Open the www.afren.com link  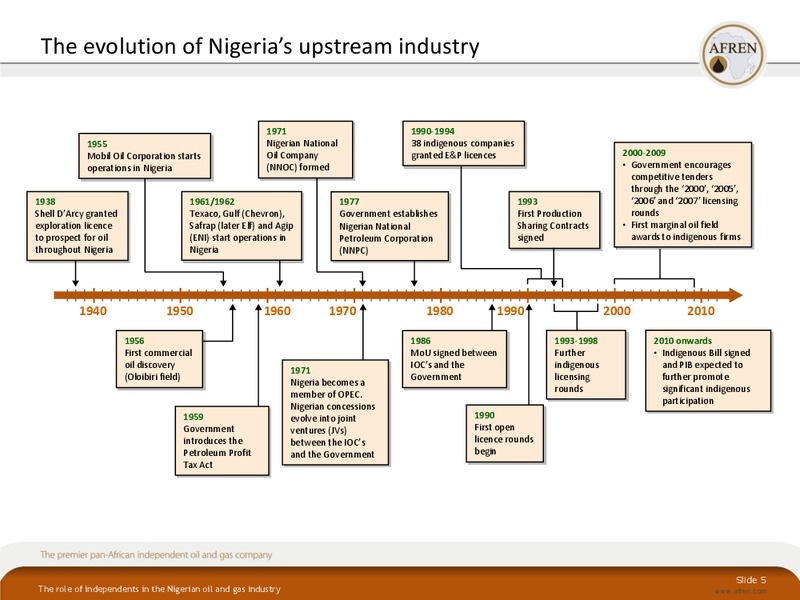[x=740, y=591]
